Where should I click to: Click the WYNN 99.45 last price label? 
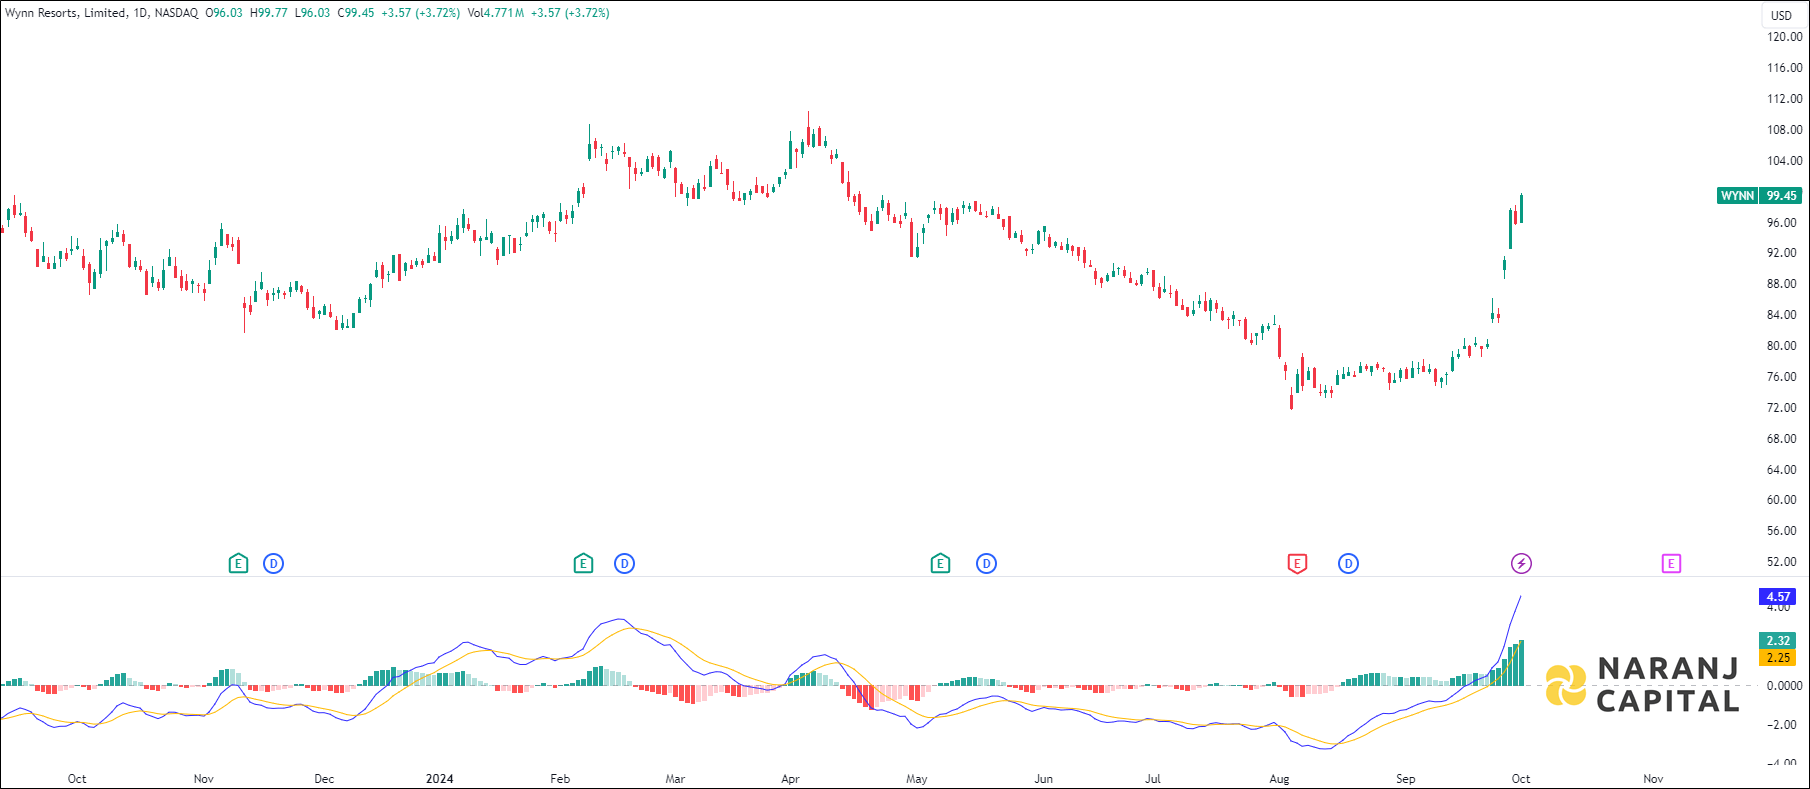(1760, 196)
